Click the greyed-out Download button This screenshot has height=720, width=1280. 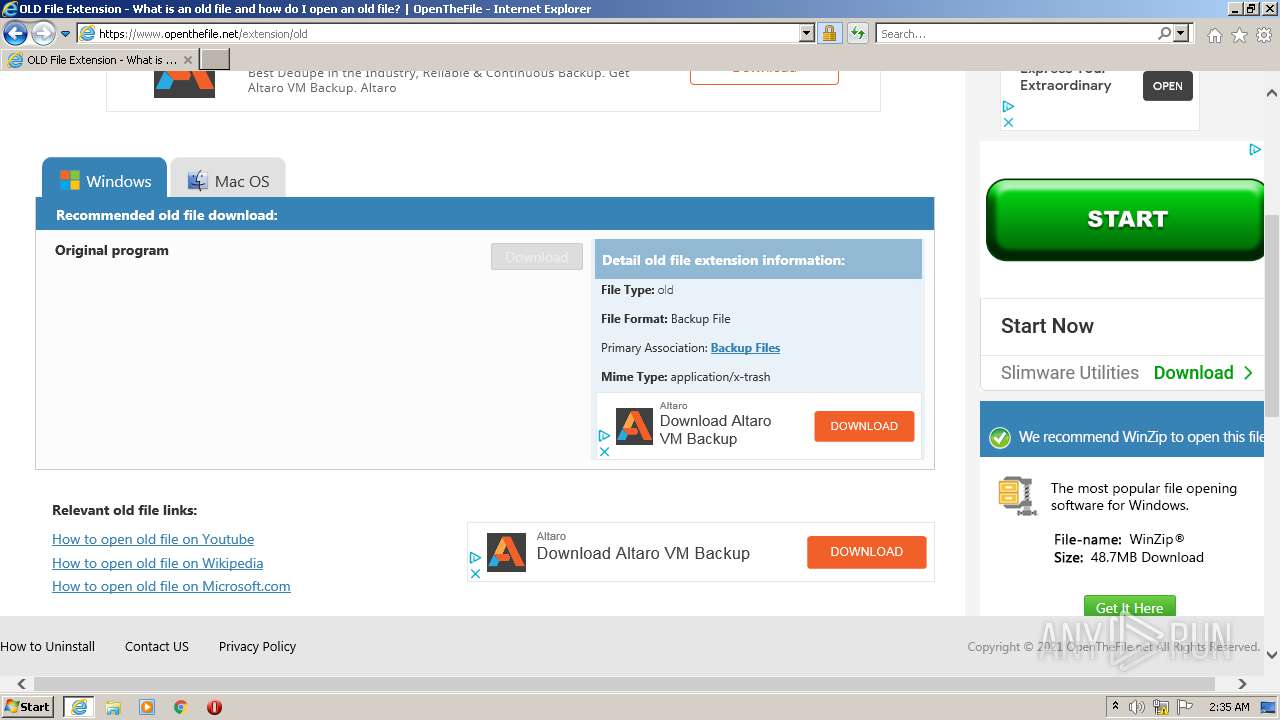(x=537, y=257)
